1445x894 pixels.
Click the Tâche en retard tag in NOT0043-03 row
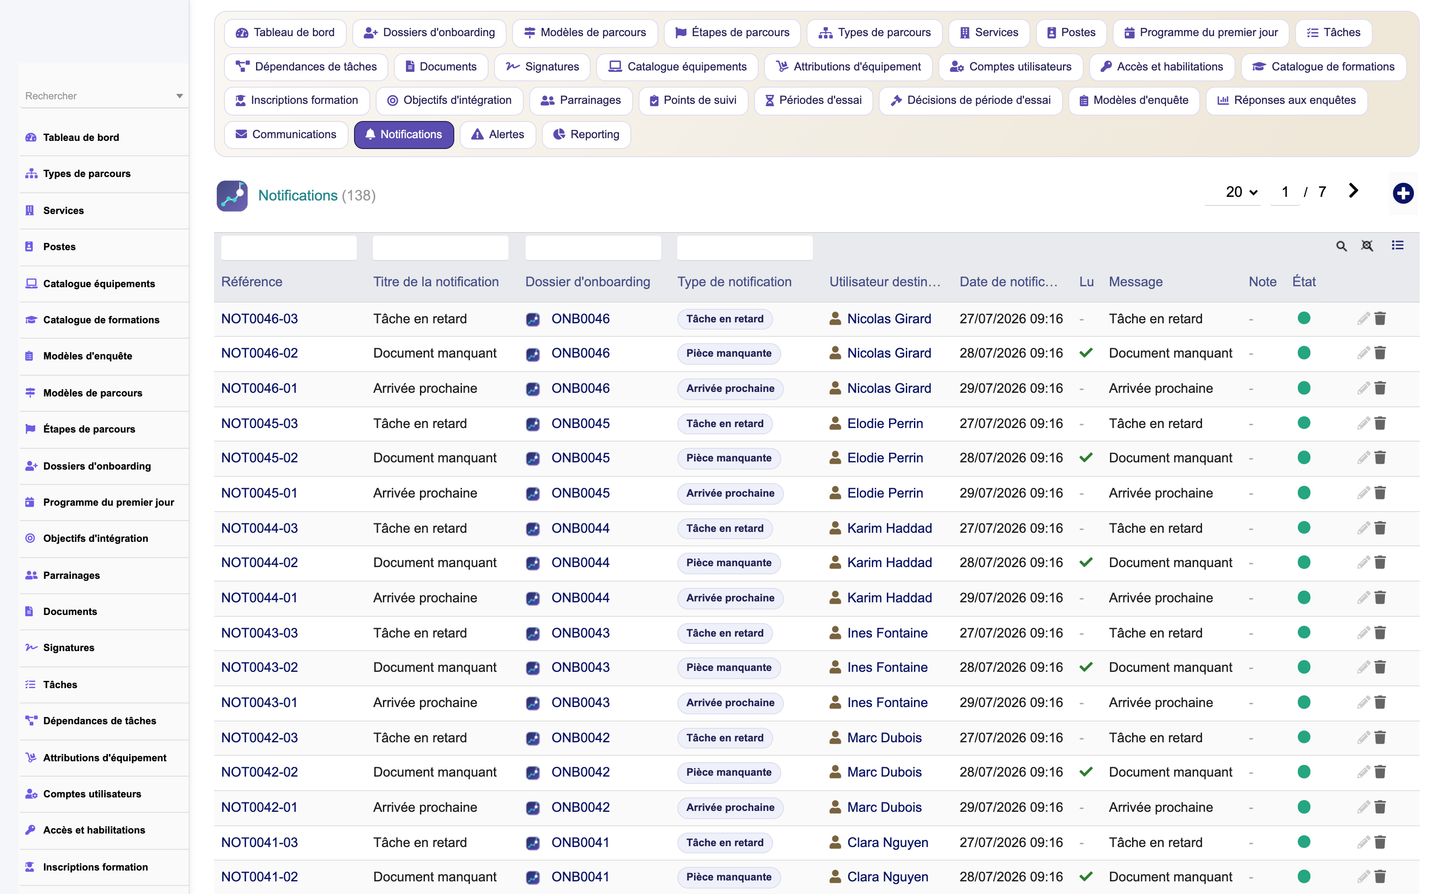(725, 633)
